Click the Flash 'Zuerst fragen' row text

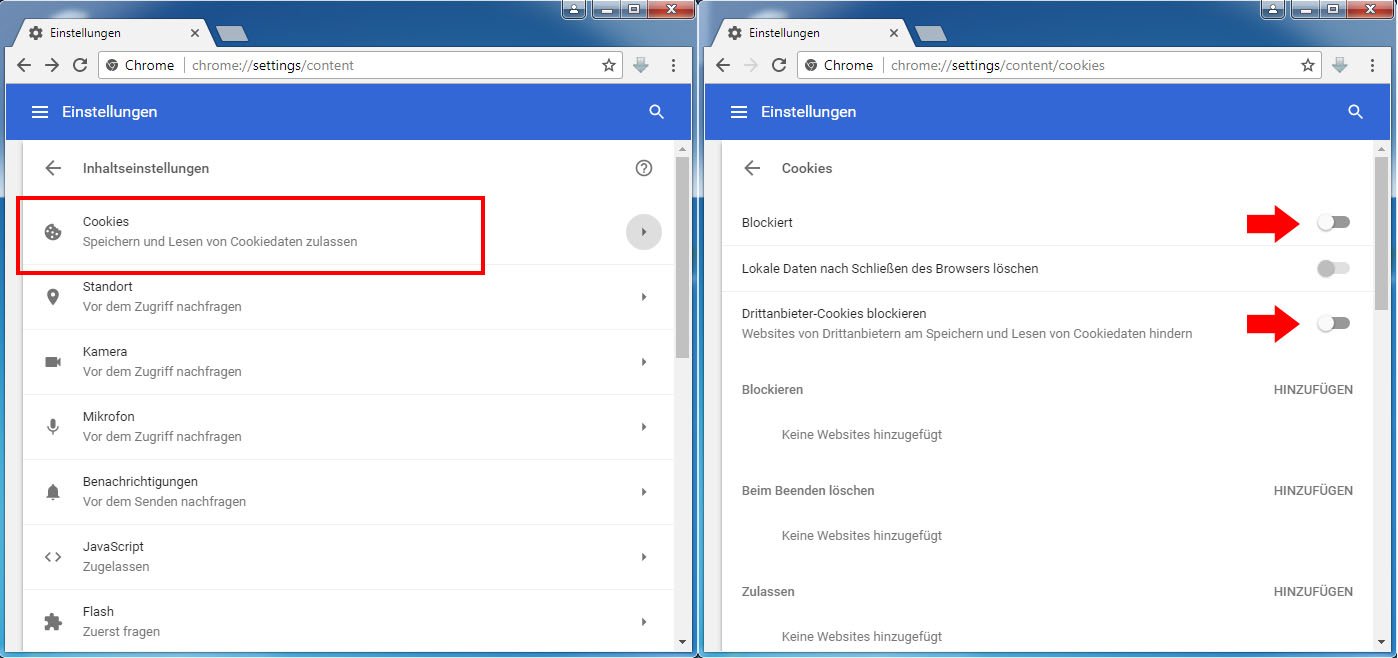(121, 632)
